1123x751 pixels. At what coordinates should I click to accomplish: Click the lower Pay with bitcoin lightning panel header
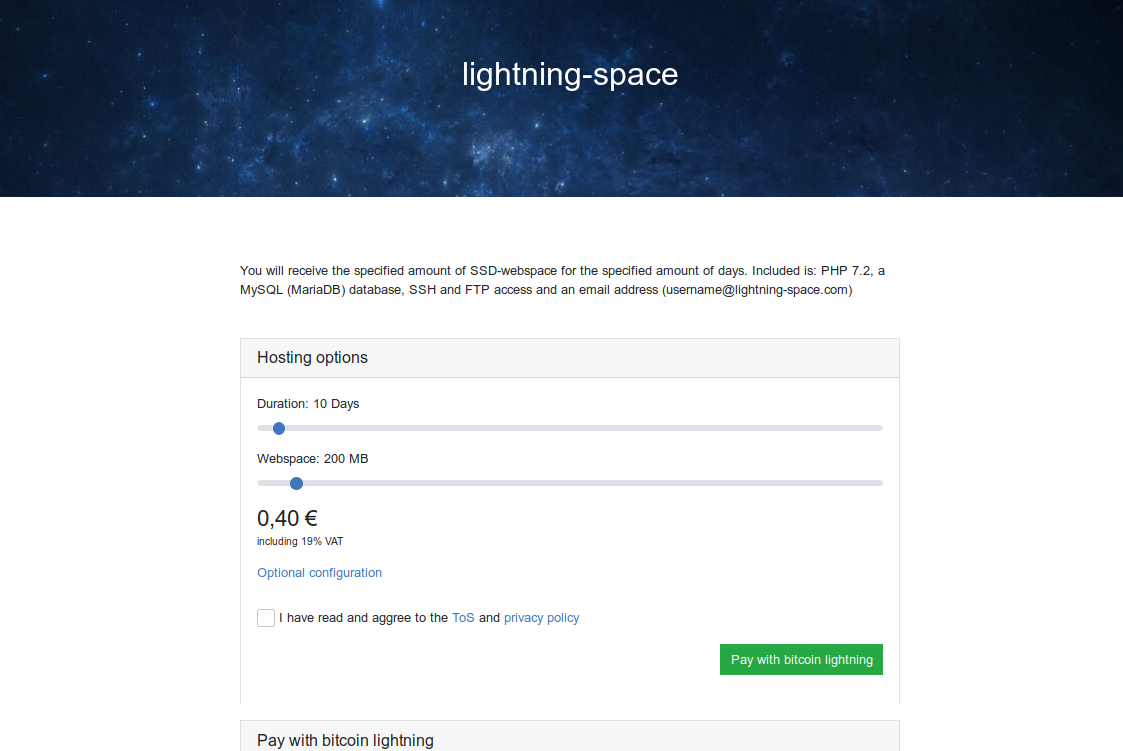[x=570, y=737]
